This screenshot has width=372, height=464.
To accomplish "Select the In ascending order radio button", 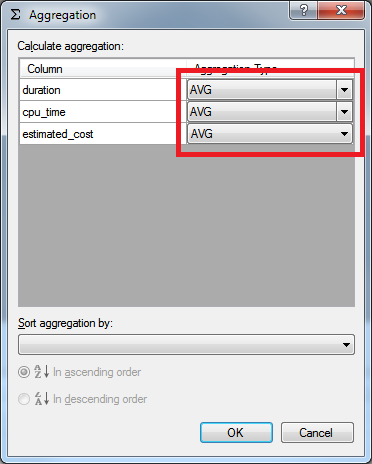I will point(24,372).
